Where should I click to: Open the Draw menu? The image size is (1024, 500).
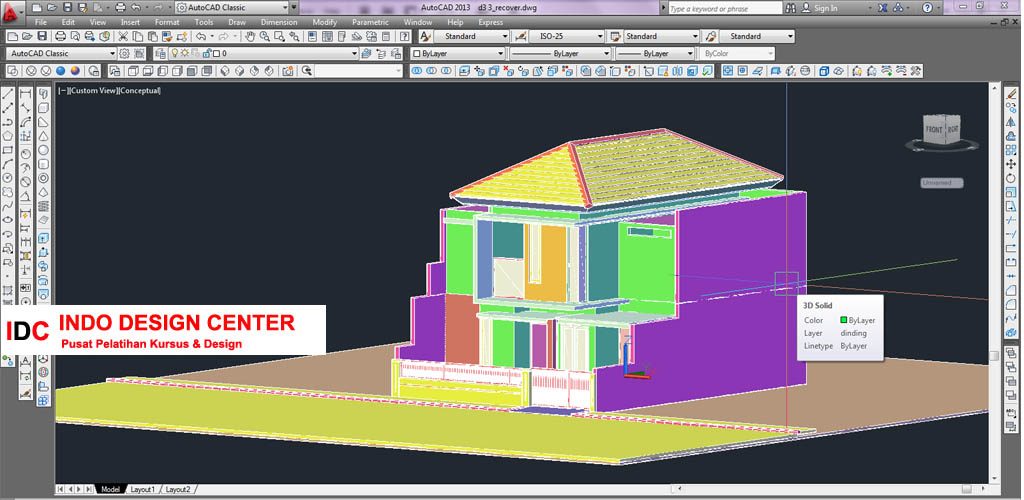point(237,22)
